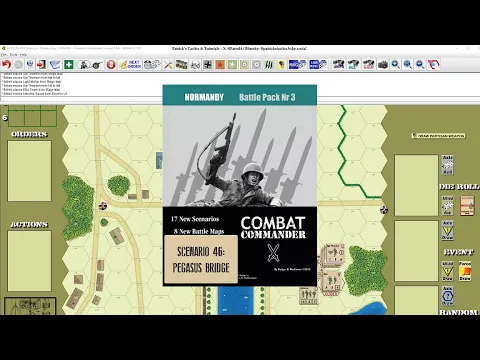Screen dimensions: 480x360
Task: Click the tan roundel nationality icon
Action: [x=244, y=64]
